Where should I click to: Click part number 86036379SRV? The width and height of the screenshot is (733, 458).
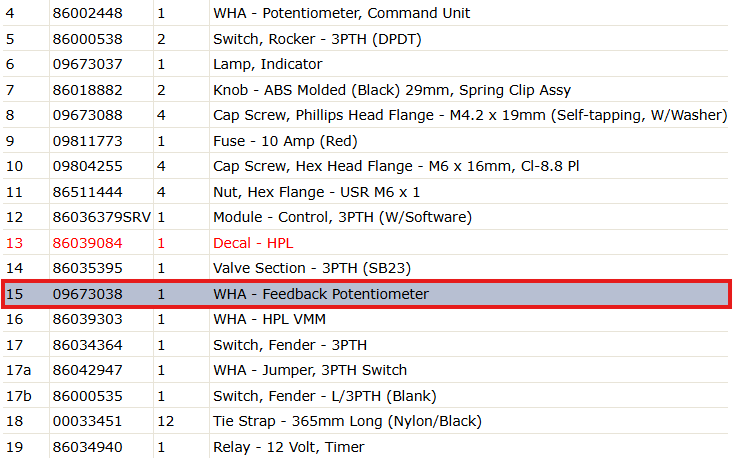102,217
